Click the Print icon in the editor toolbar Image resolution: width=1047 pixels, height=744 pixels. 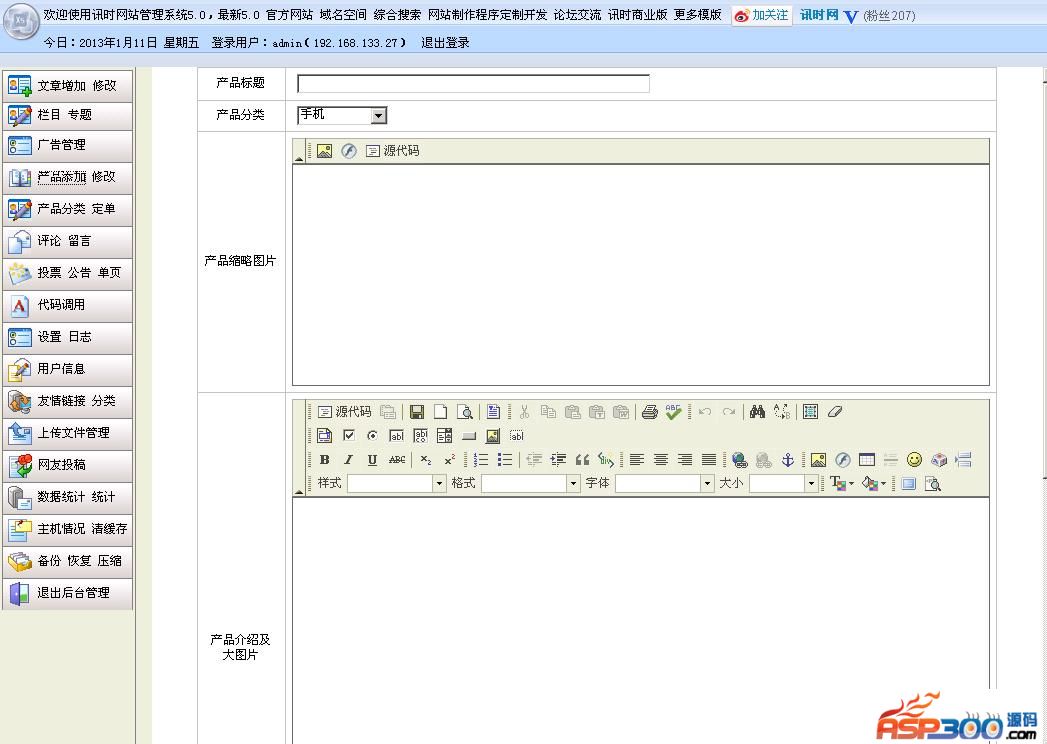coord(649,412)
